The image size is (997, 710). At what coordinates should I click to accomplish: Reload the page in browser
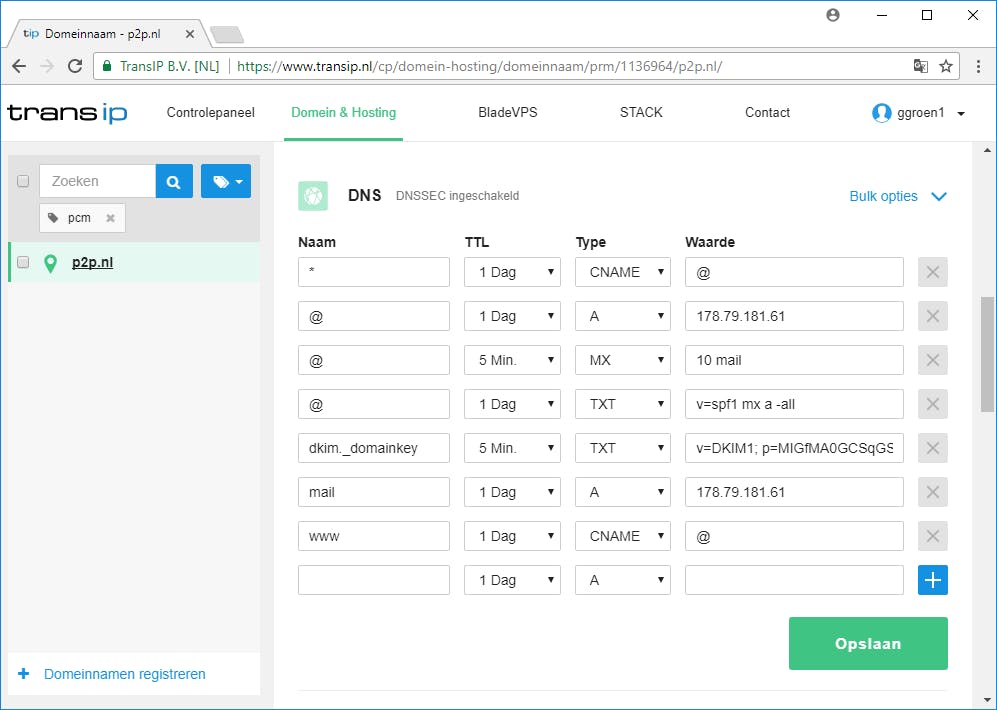[75, 66]
